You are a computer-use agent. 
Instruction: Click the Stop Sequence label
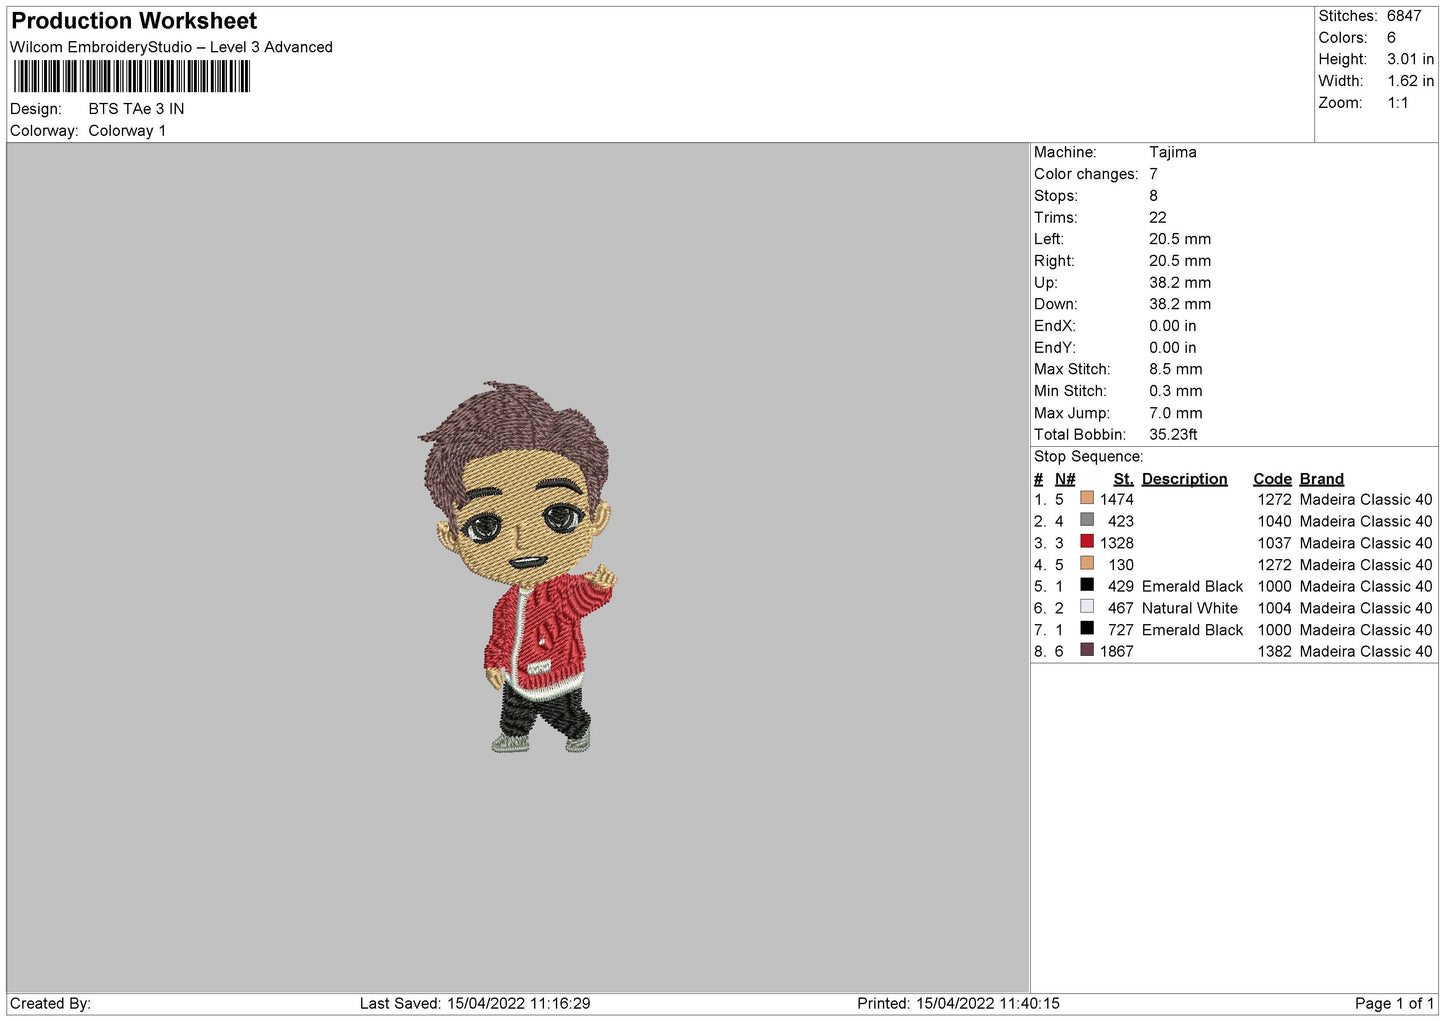[1088, 456]
